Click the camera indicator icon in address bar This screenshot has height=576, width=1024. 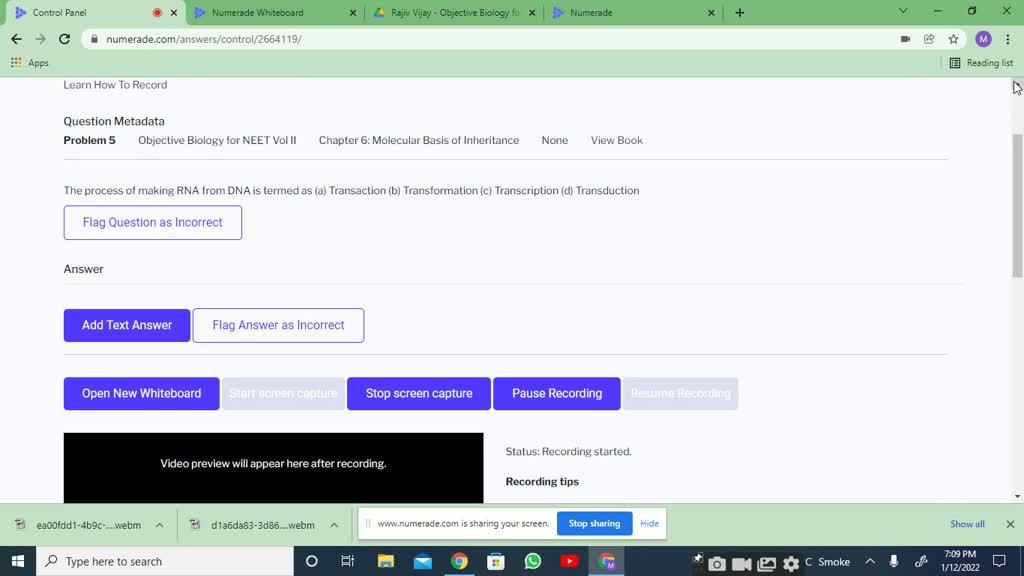[905, 39]
